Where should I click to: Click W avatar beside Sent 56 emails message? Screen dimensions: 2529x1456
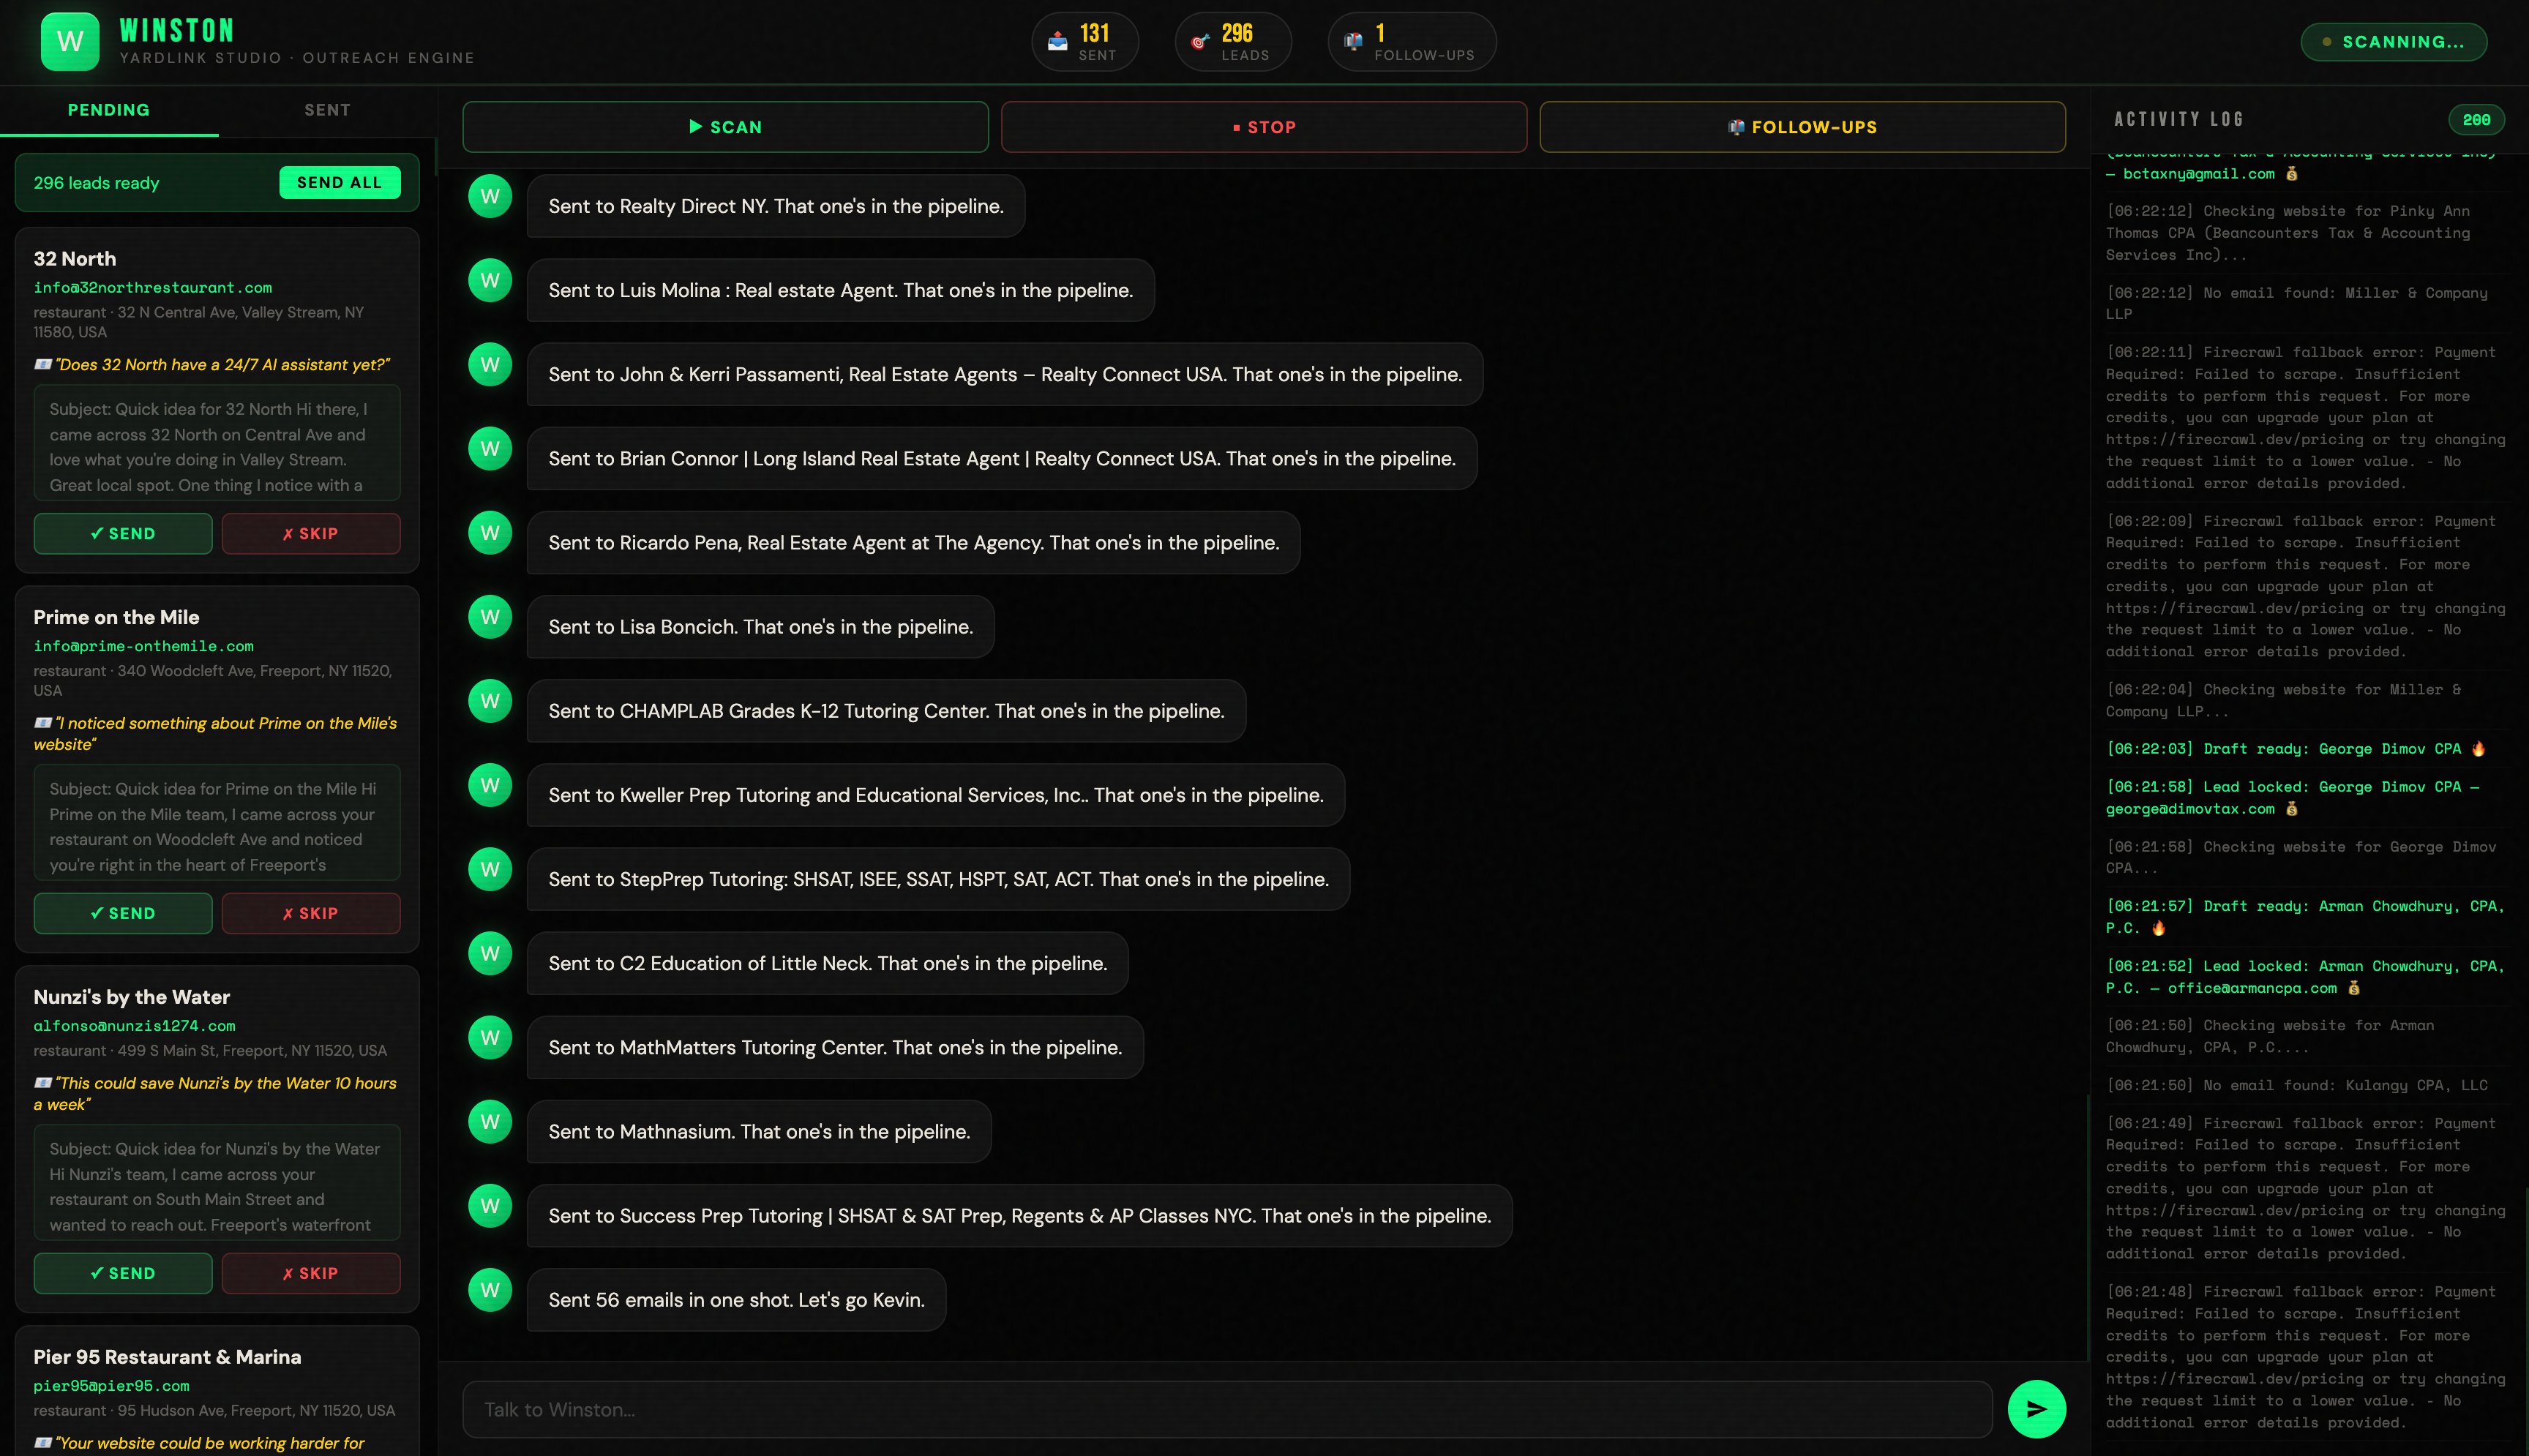pyautogui.click(x=490, y=1290)
